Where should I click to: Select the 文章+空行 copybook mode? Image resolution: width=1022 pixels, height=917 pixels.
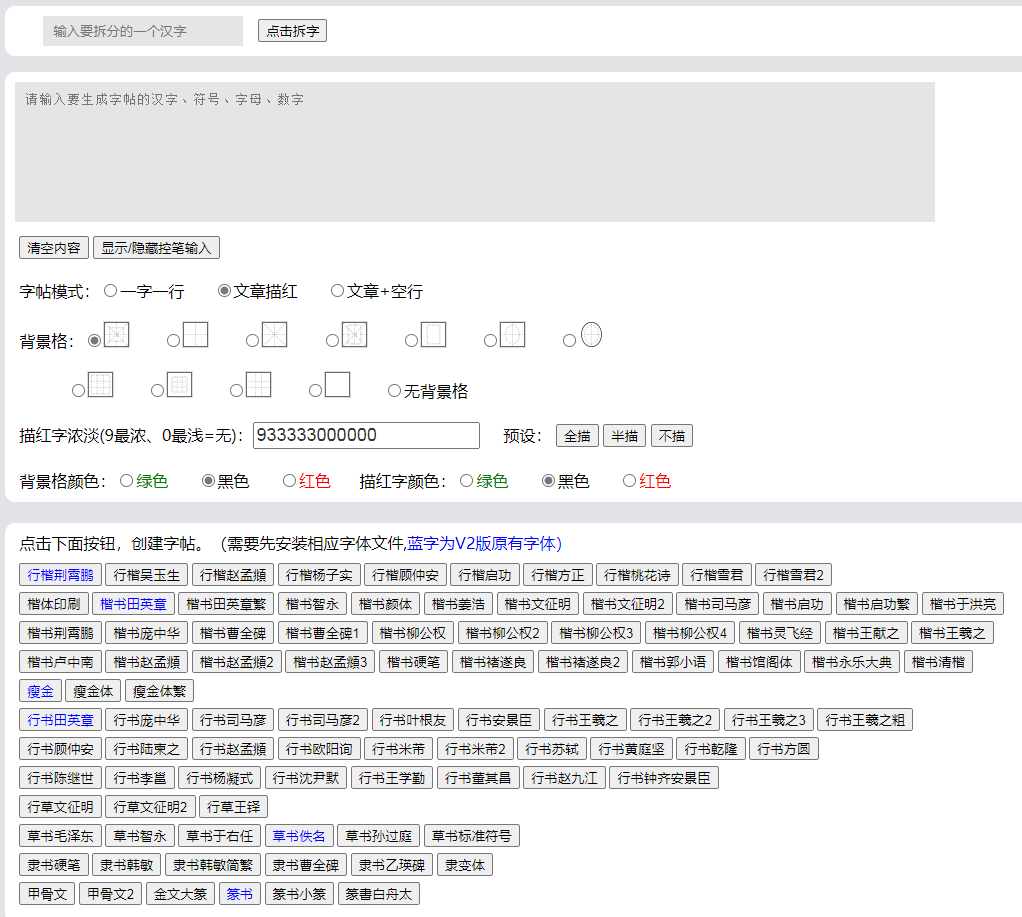coord(337,290)
